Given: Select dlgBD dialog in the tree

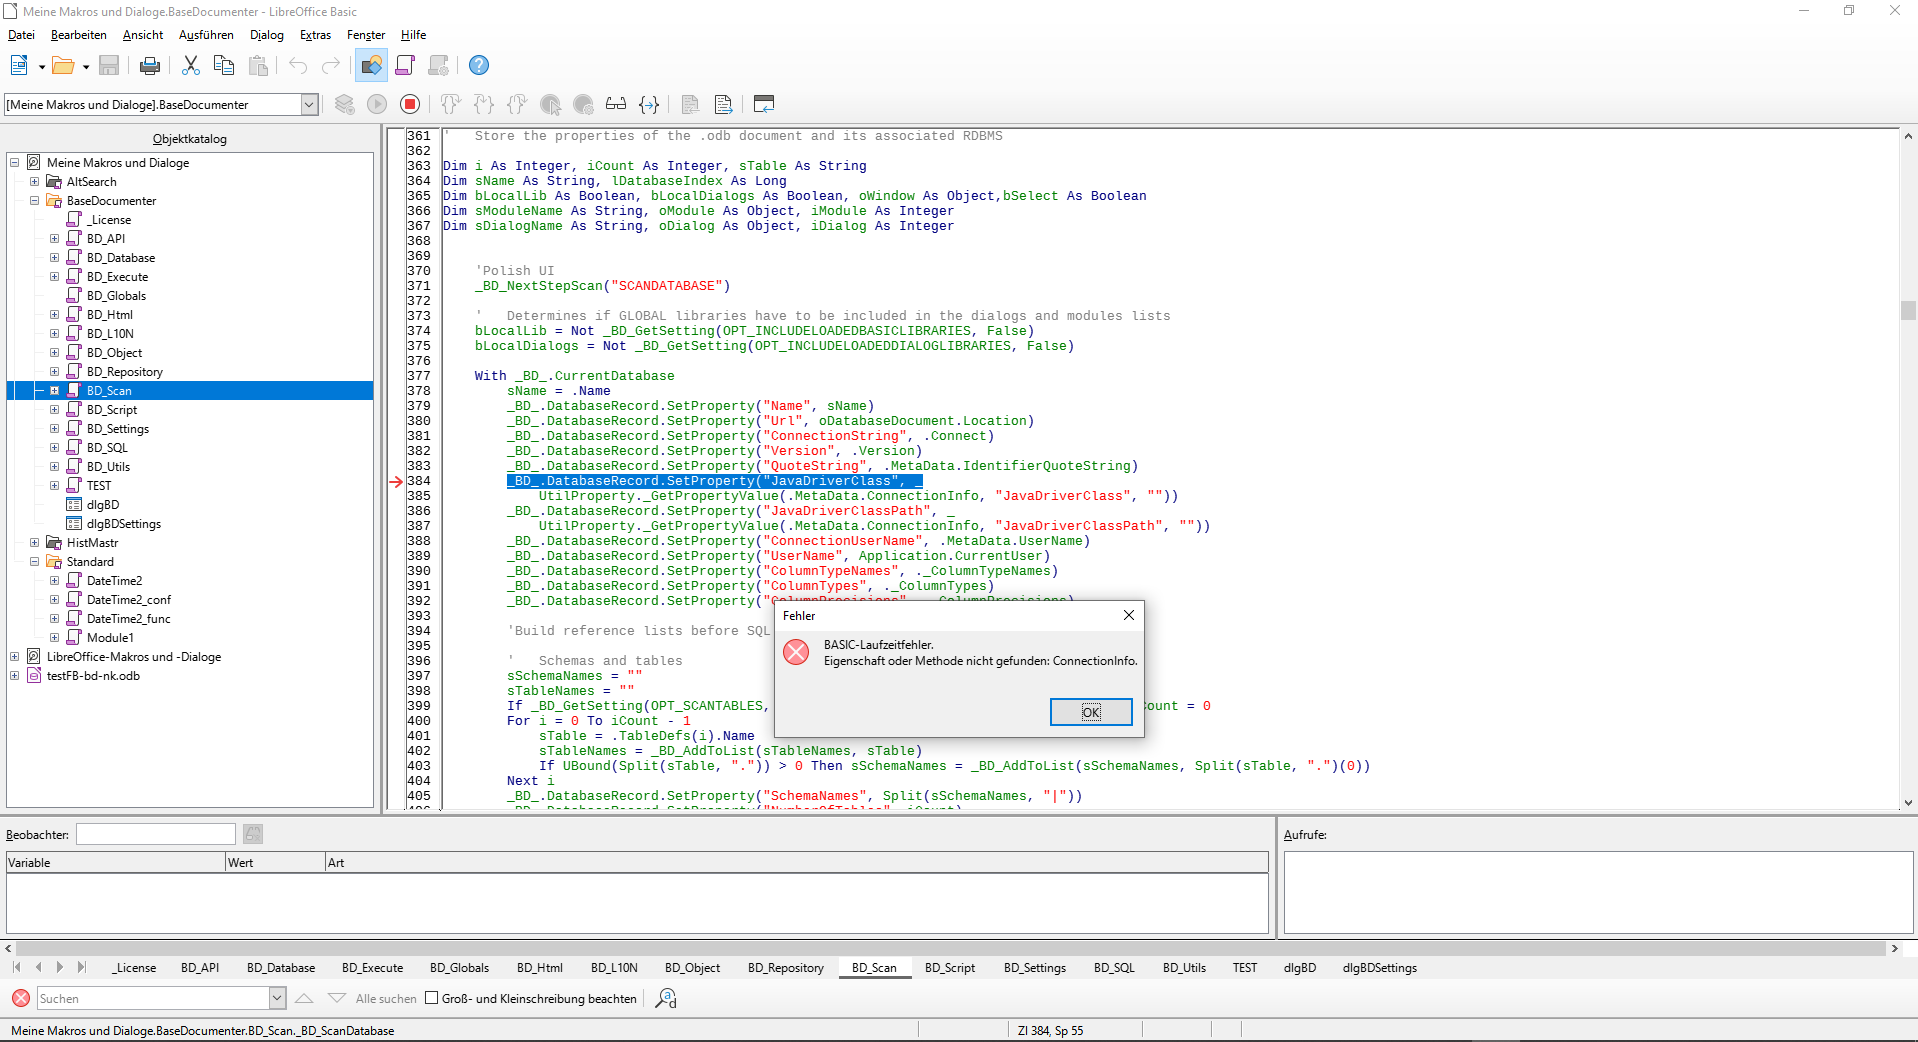Looking at the screenshot, I should click(x=103, y=504).
